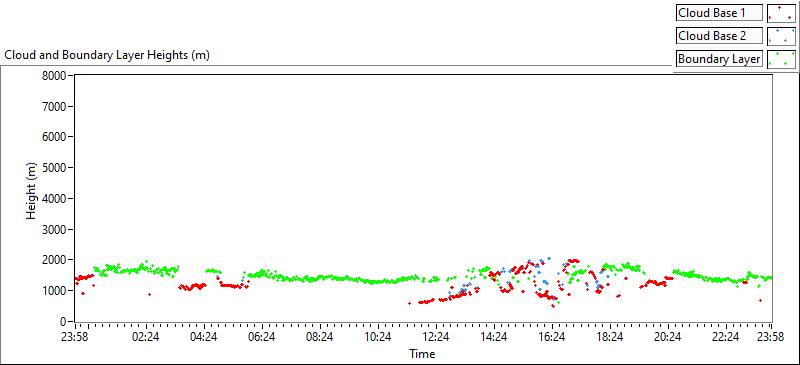Click the Time x-axis label
Image resolution: width=800 pixels, height=365 pixels.
click(422, 354)
